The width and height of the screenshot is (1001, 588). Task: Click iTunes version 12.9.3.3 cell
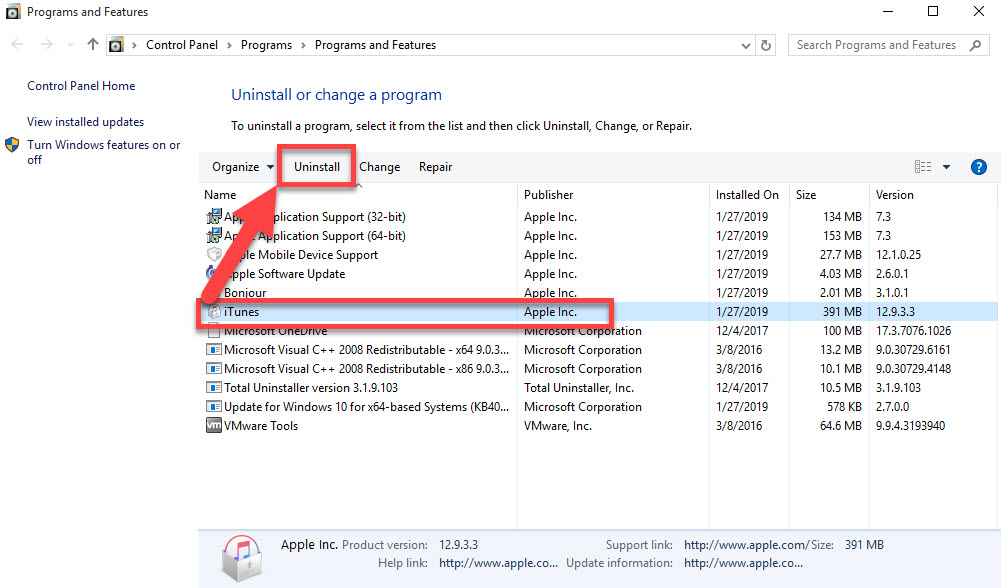[895, 312]
